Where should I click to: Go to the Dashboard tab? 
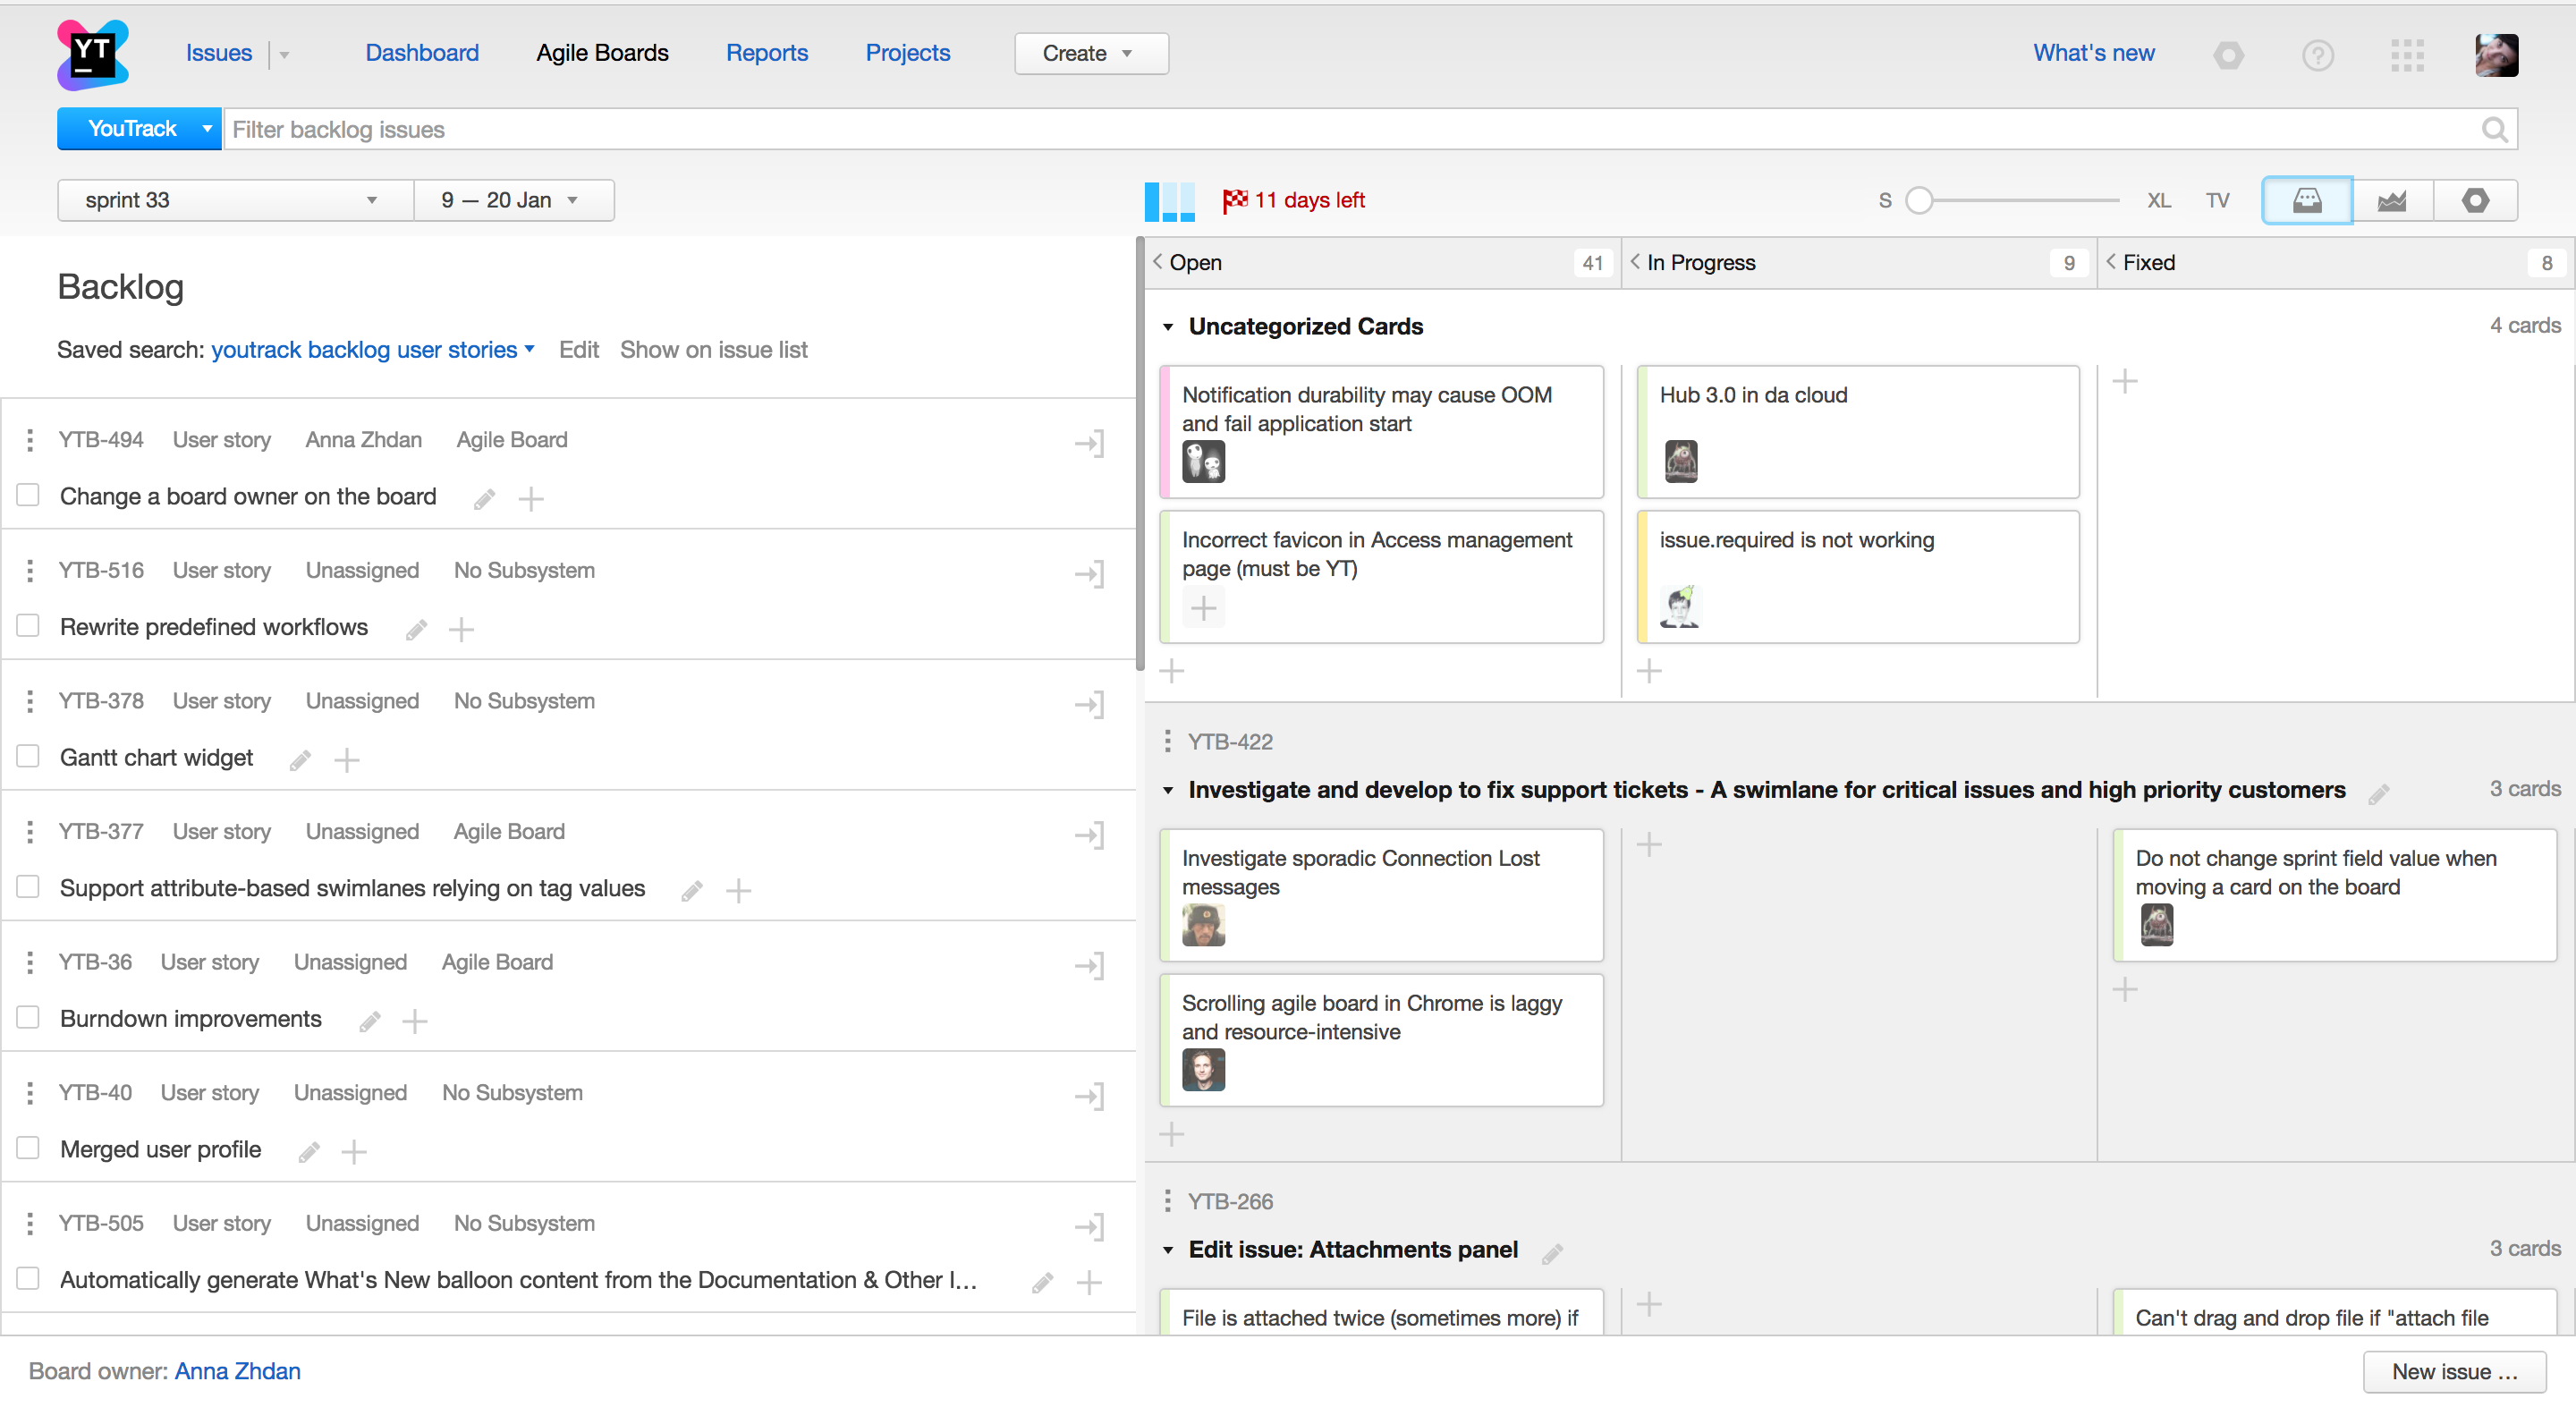421,53
